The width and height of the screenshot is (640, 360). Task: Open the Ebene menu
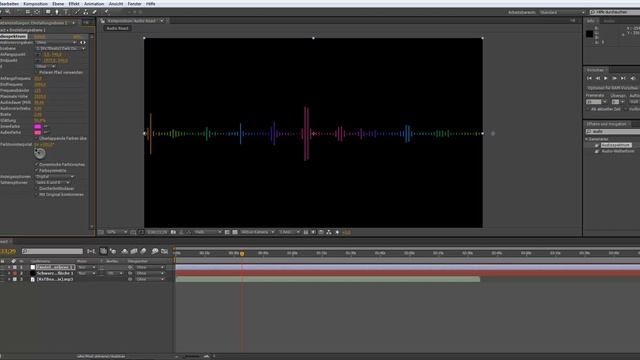tap(58, 4)
